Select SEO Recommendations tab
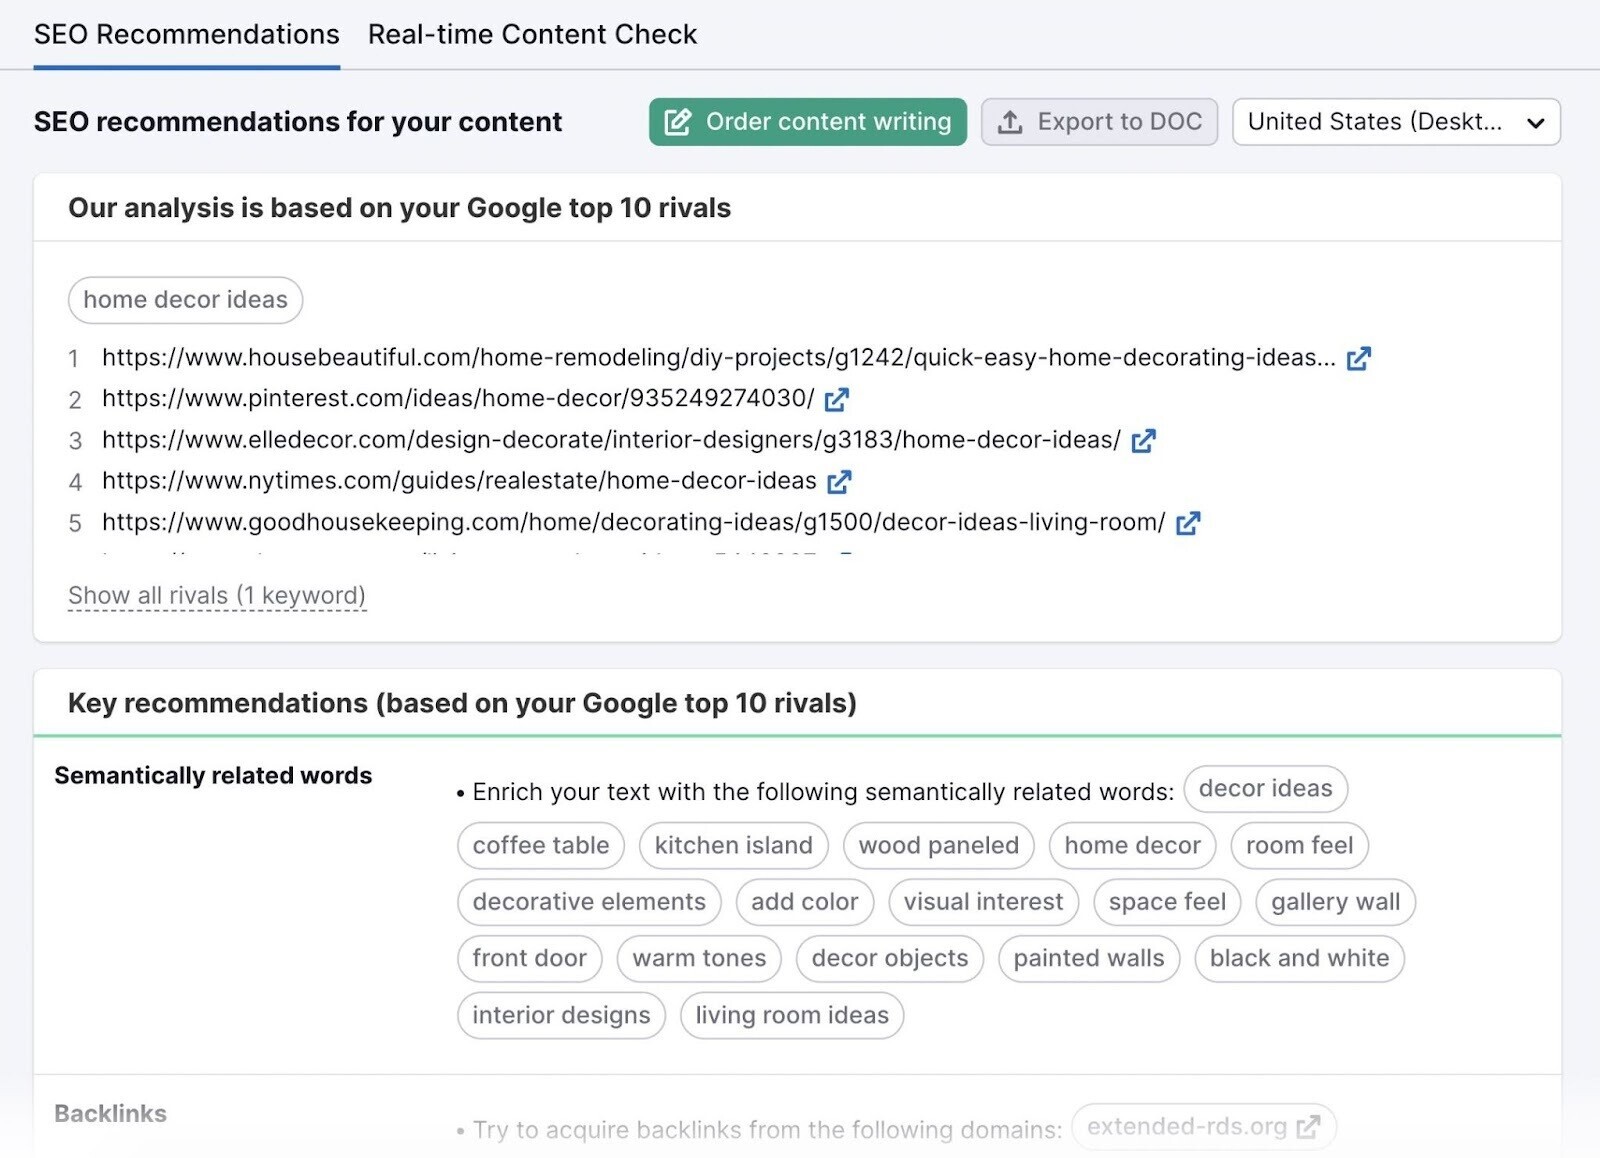The width and height of the screenshot is (1600, 1158). click(x=187, y=35)
